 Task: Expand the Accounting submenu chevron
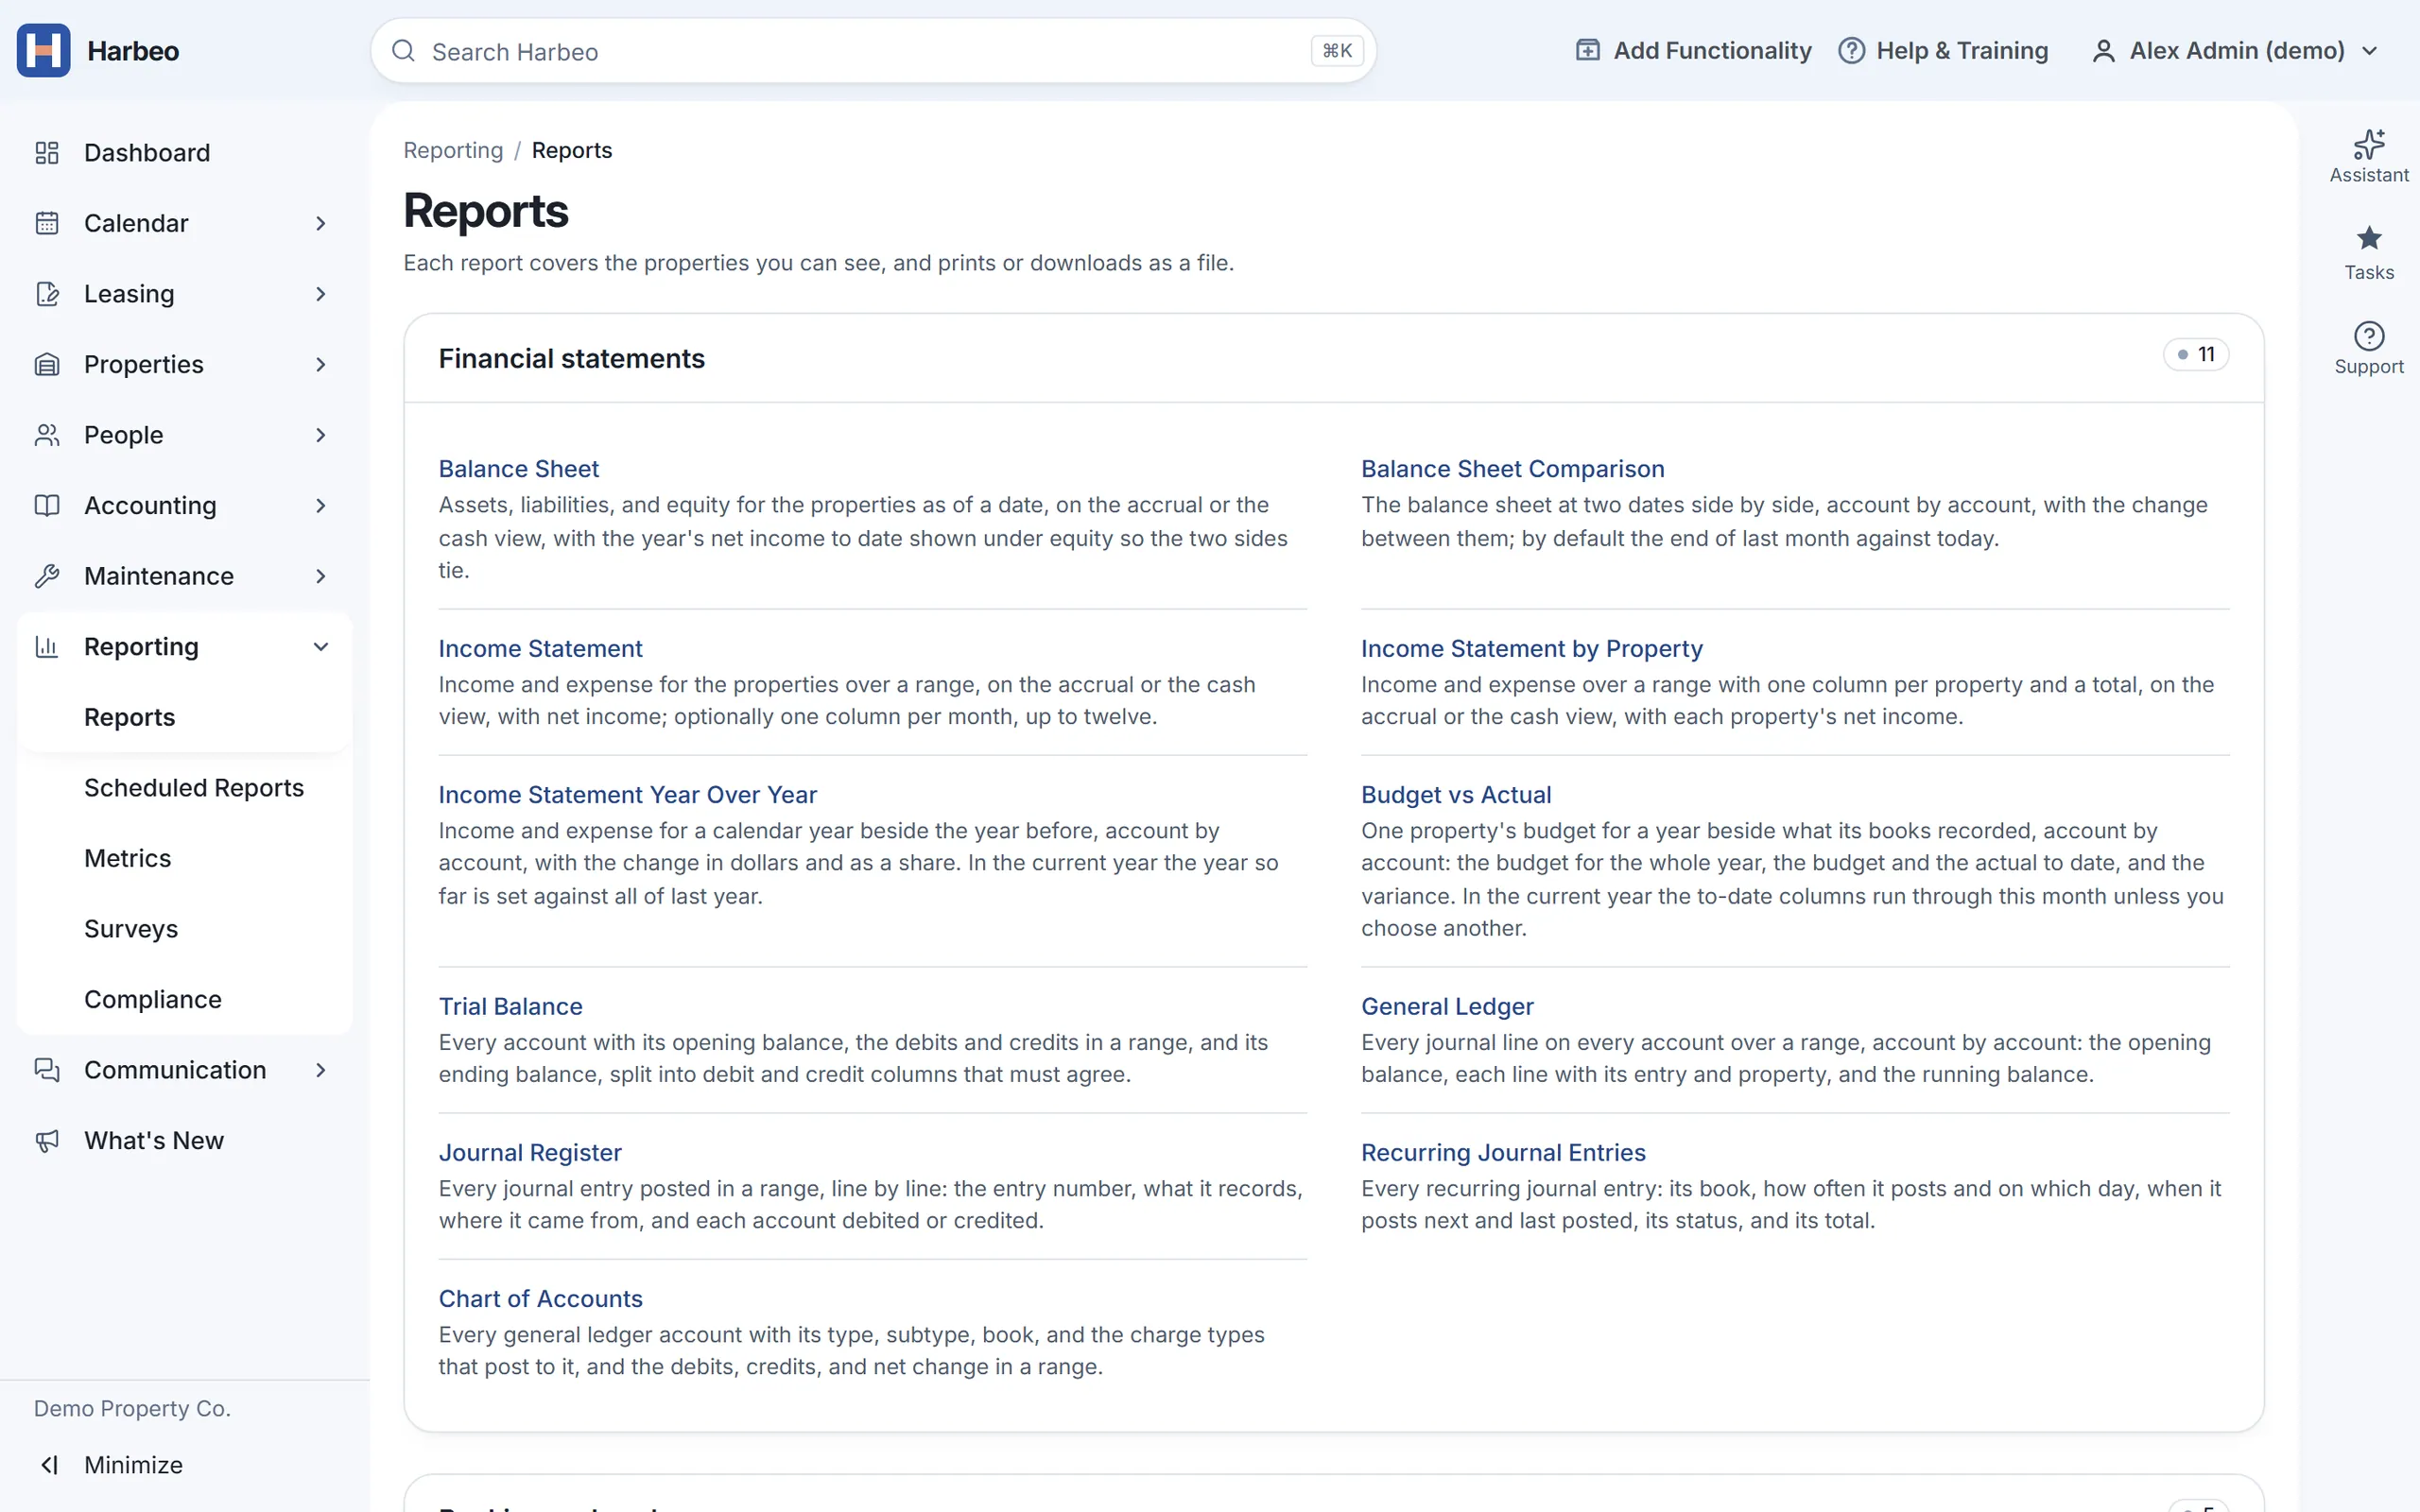[321, 505]
